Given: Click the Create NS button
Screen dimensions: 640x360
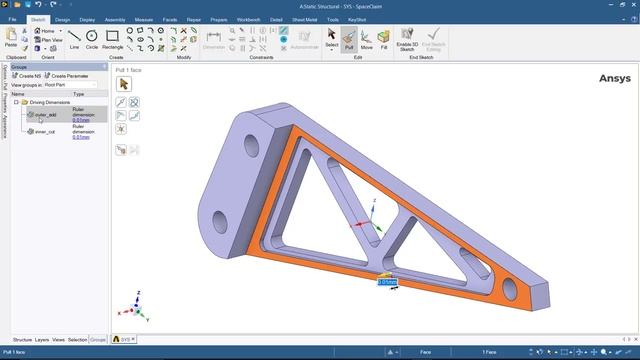Looking at the screenshot, I should point(27,76).
